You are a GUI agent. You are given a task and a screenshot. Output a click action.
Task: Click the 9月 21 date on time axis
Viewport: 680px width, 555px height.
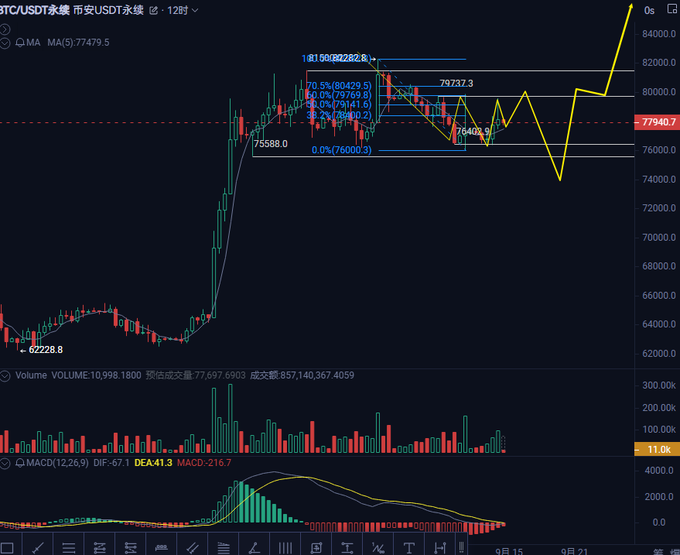tap(574, 551)
